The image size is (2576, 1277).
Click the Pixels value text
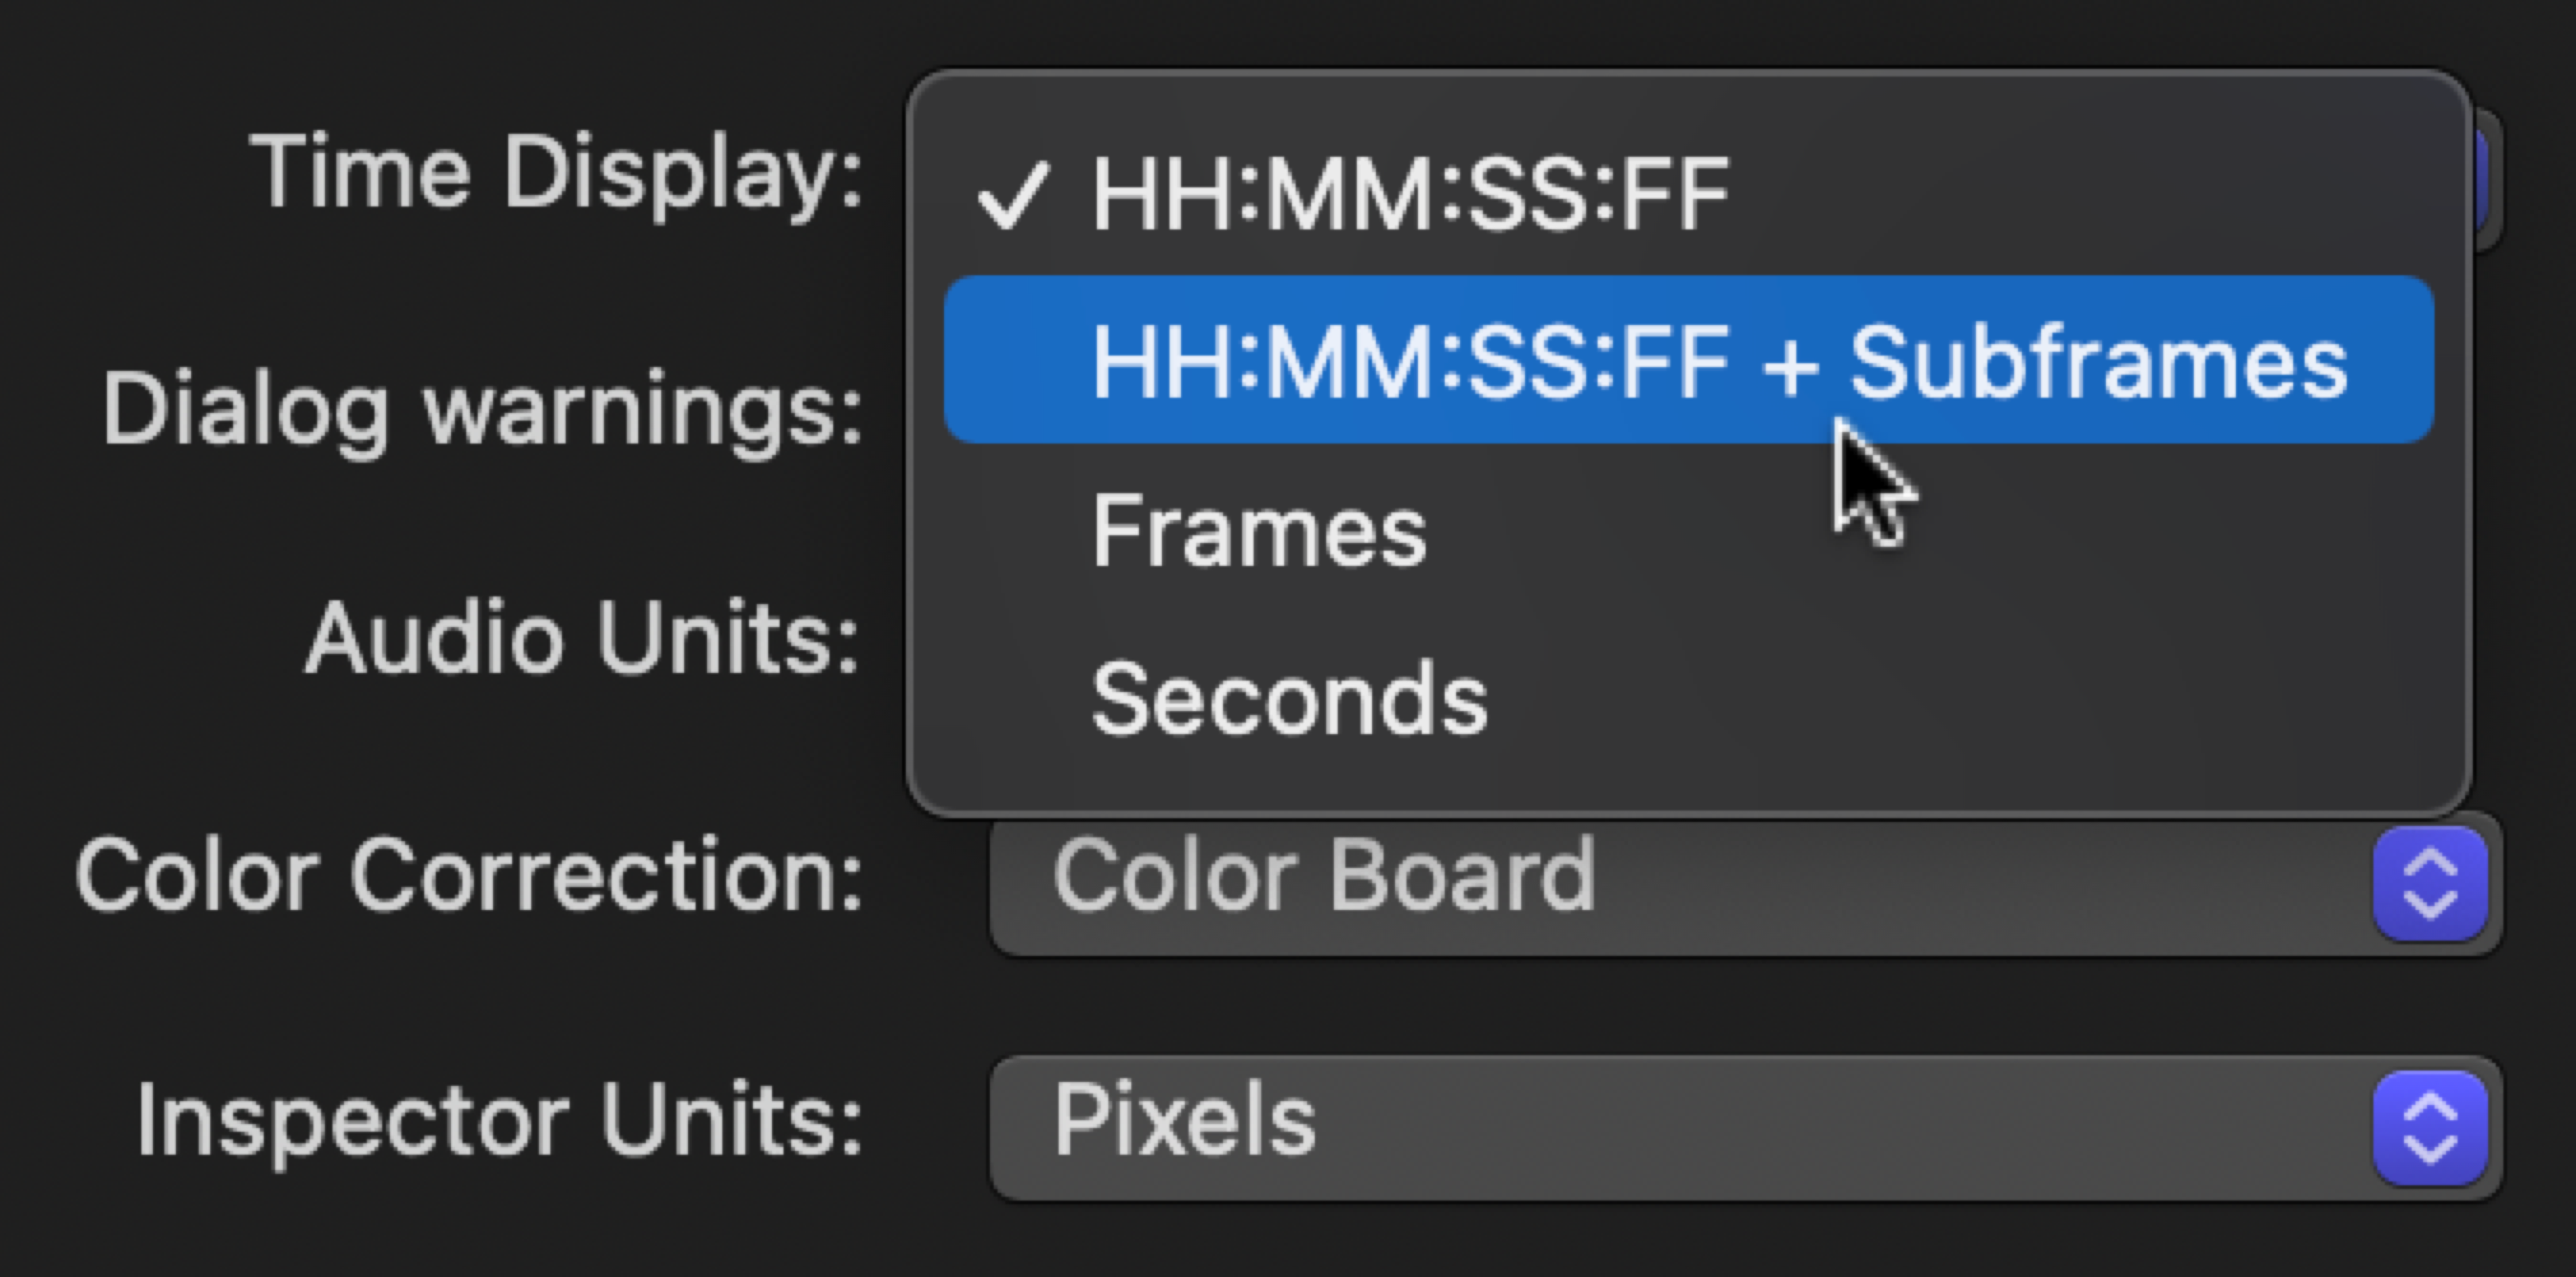(1184, 1120)
